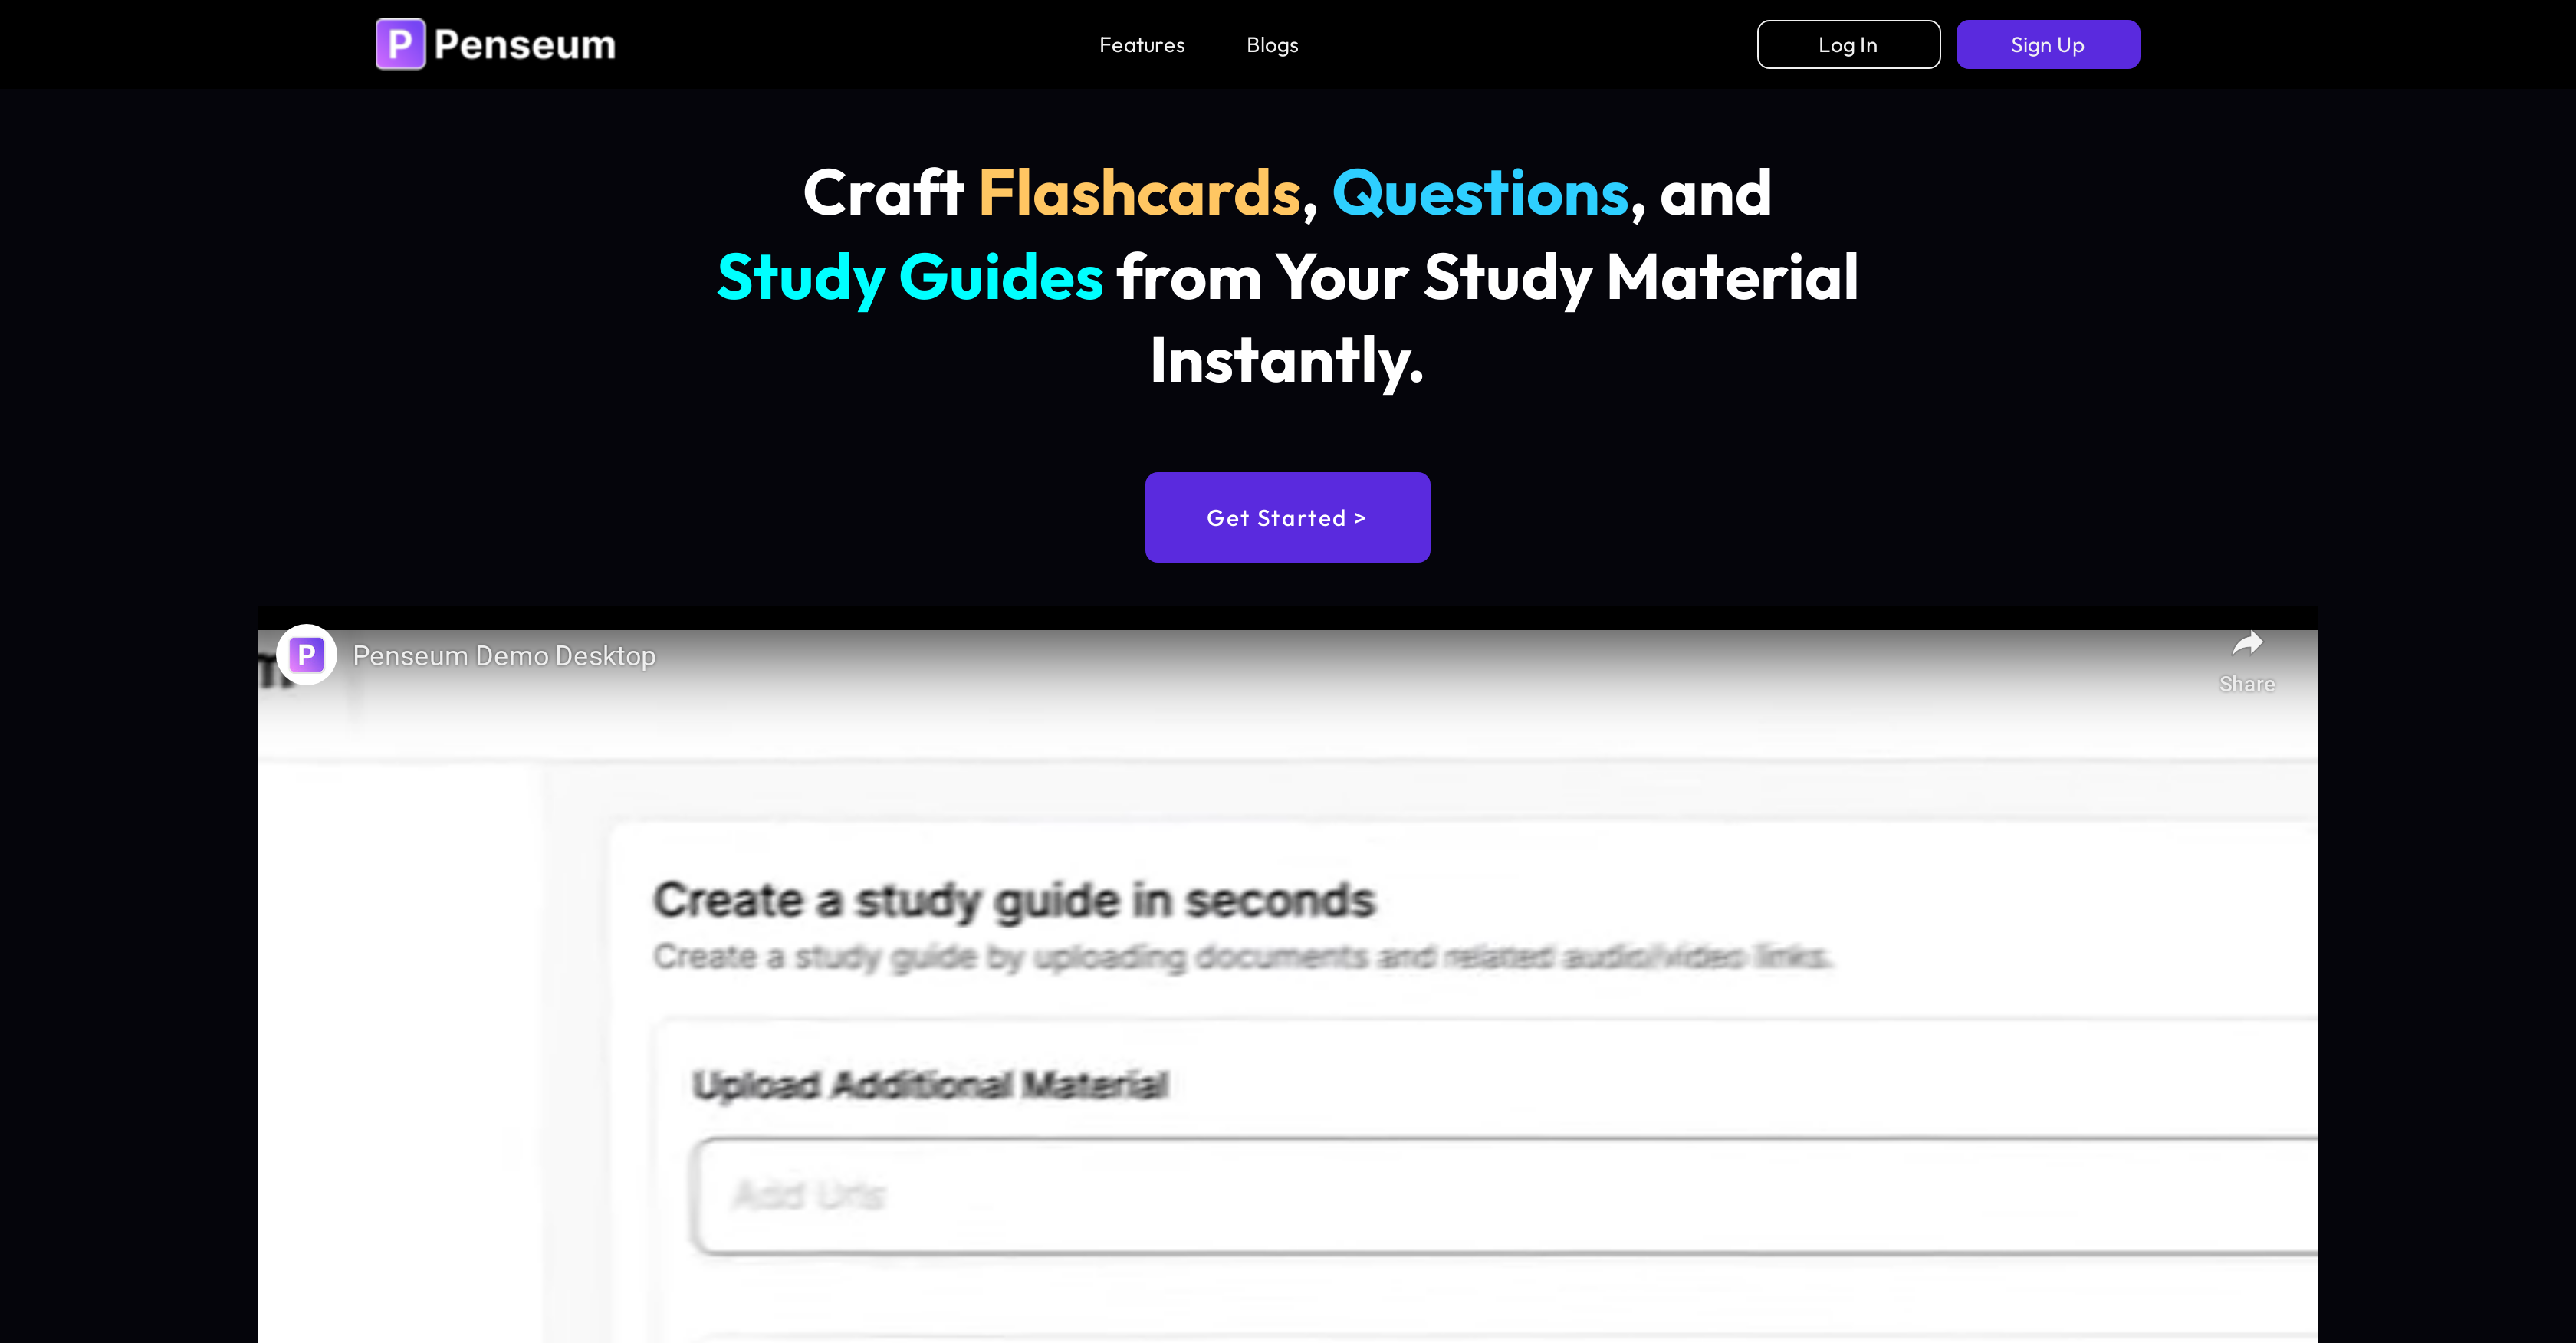The image size is (2576, 1343).
Task: Click the 'Log In' link
Action: point(1848,44)
